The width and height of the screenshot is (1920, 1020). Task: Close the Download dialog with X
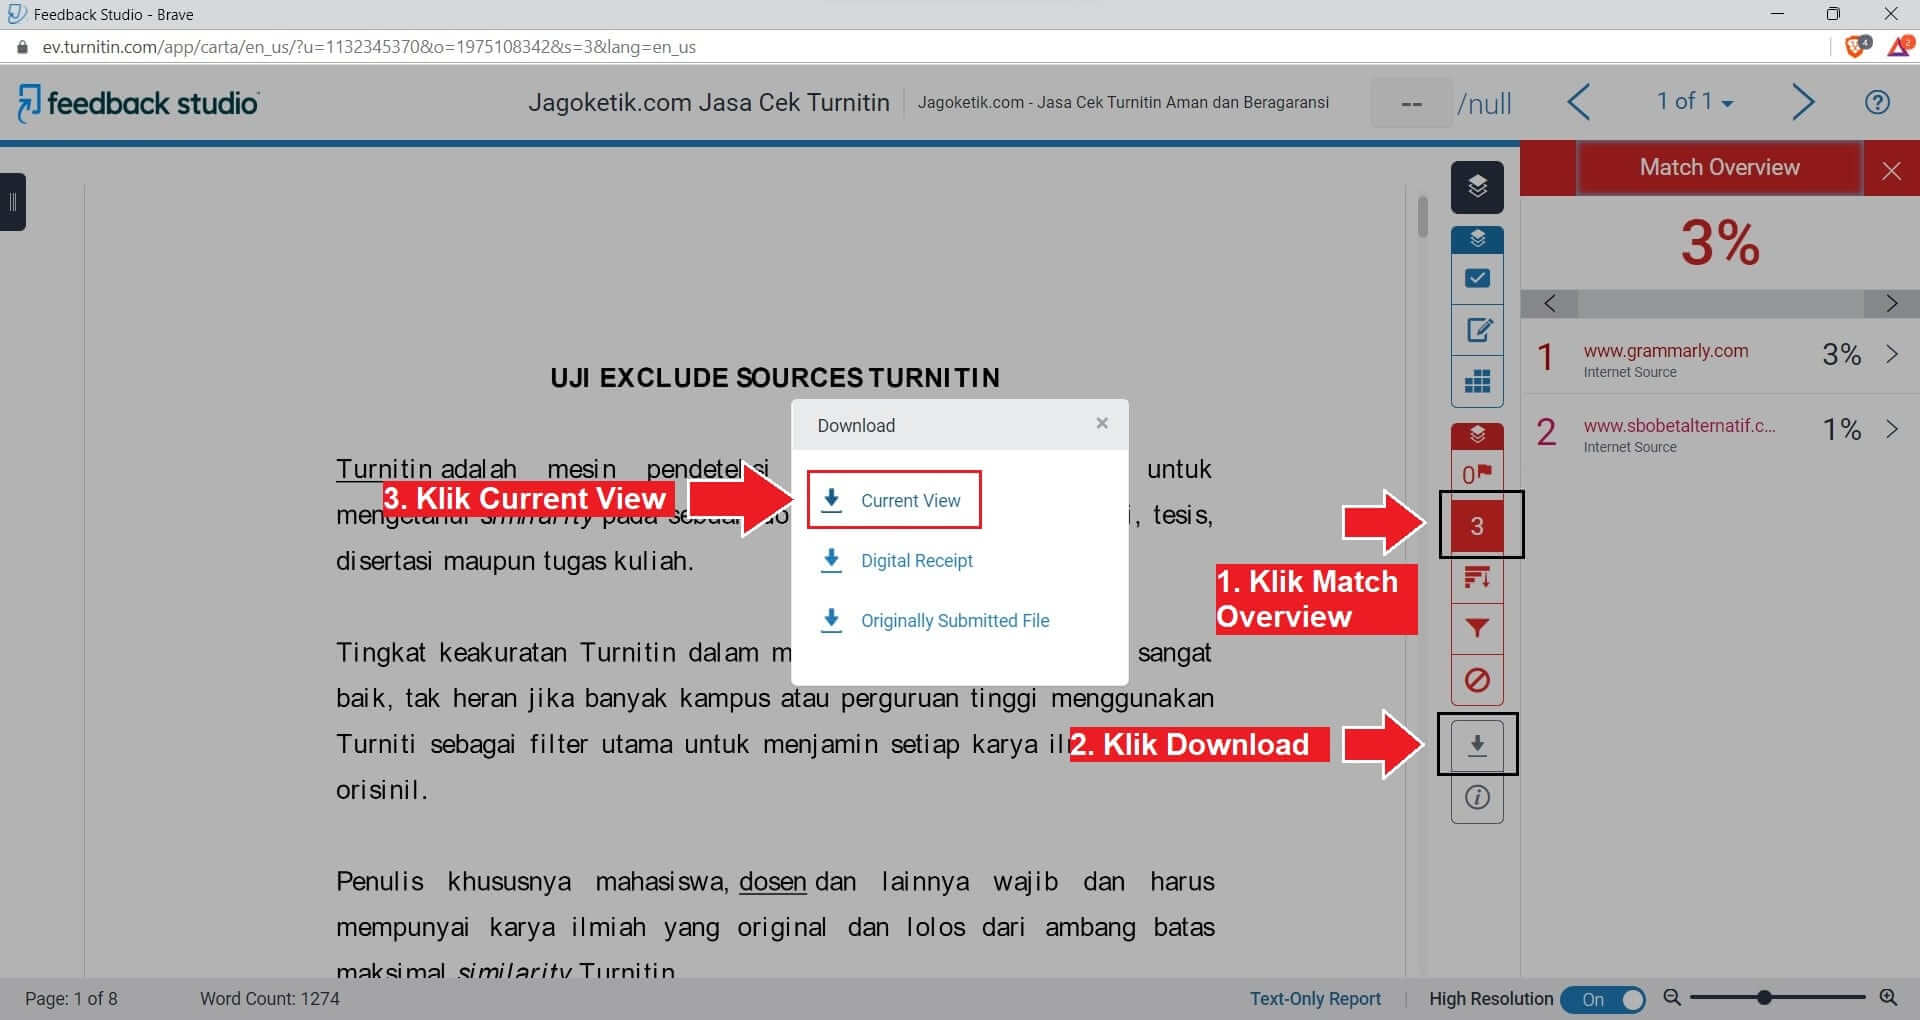(1102, 423)
